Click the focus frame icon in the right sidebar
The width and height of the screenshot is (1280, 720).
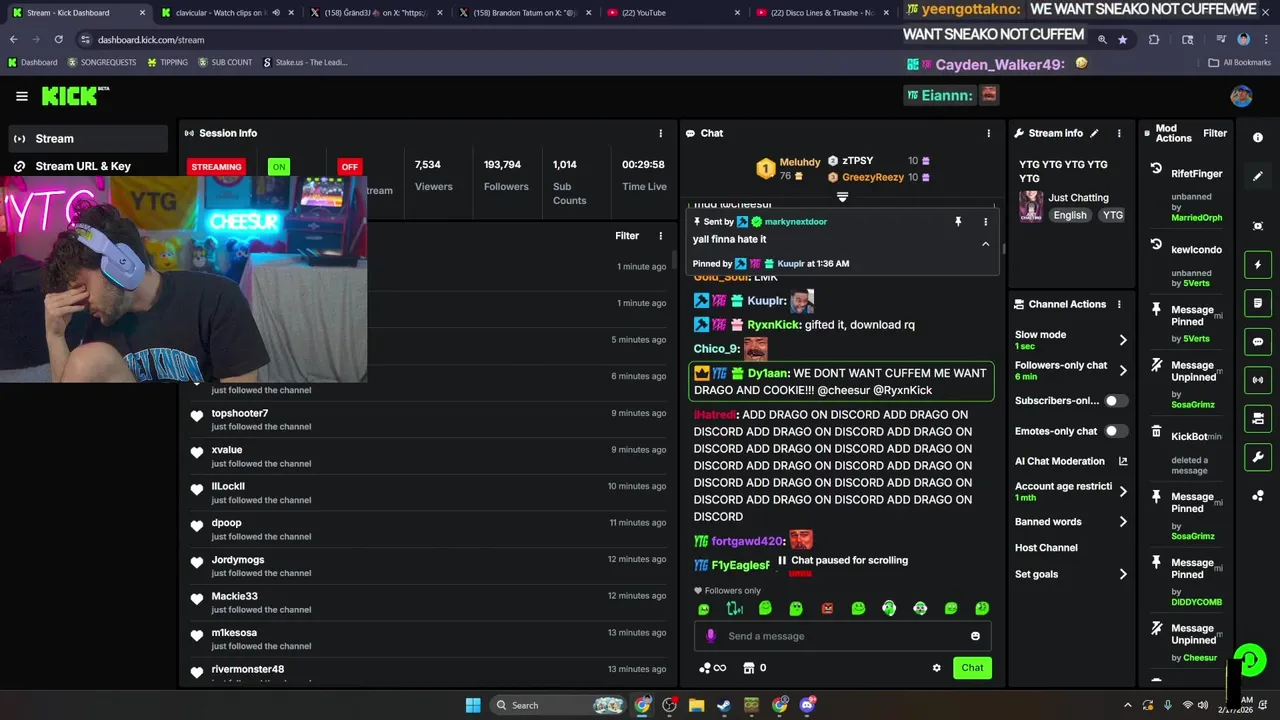pos(1258,226)
